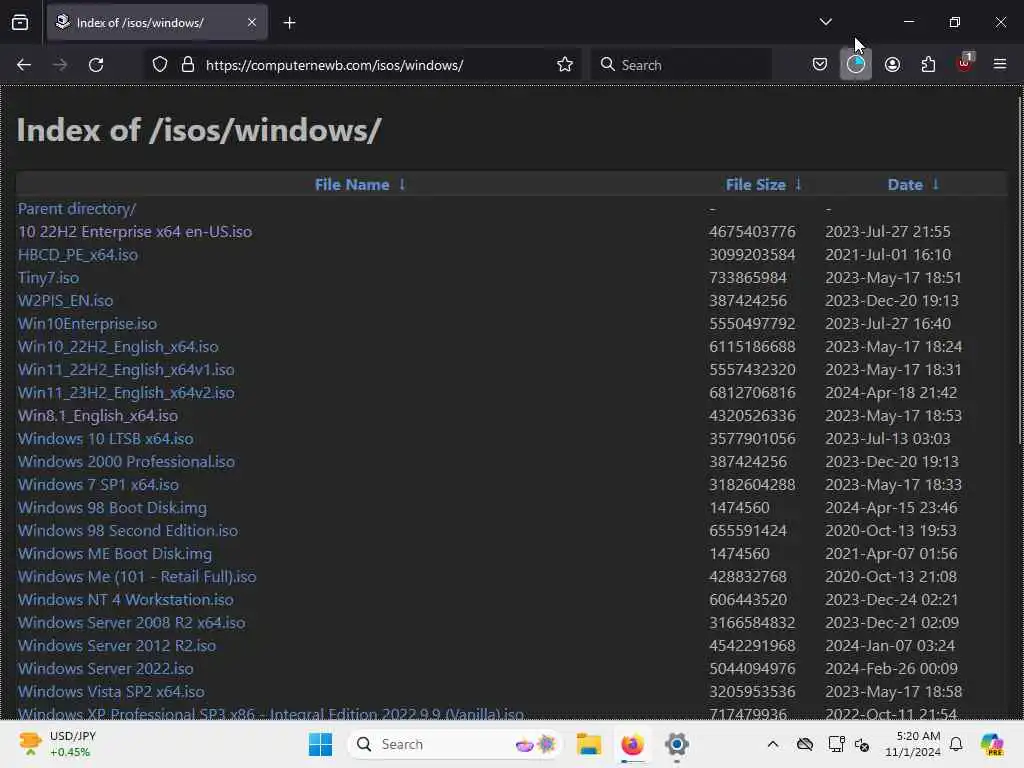Show site security info via padlock icon
1024x768 pixels.
[x=188, y=65]
